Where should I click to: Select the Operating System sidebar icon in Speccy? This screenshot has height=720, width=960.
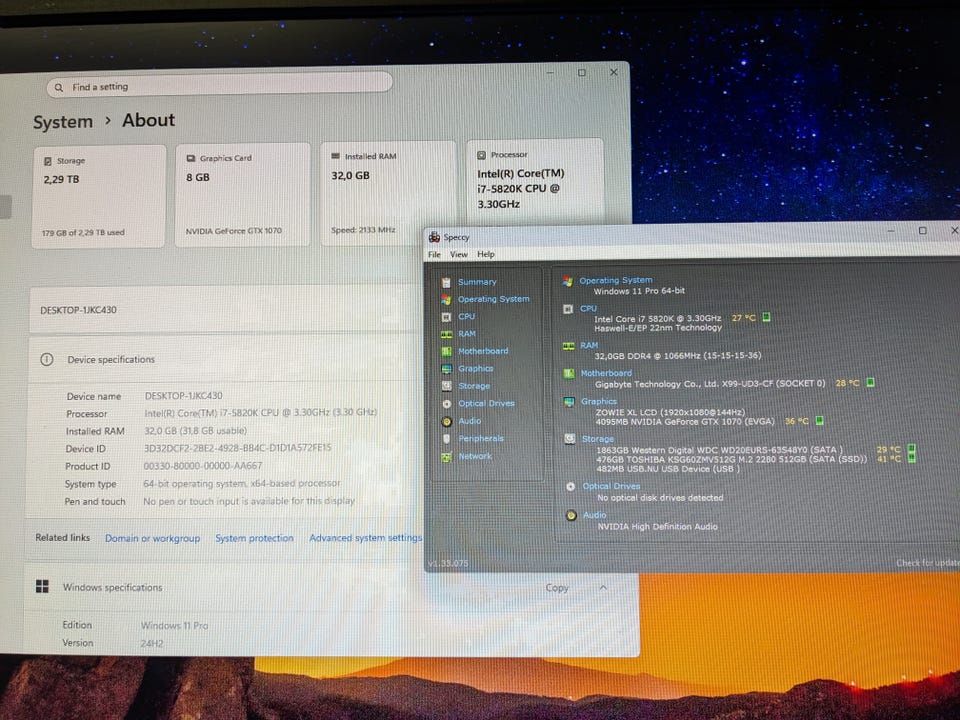pos(446,299)
